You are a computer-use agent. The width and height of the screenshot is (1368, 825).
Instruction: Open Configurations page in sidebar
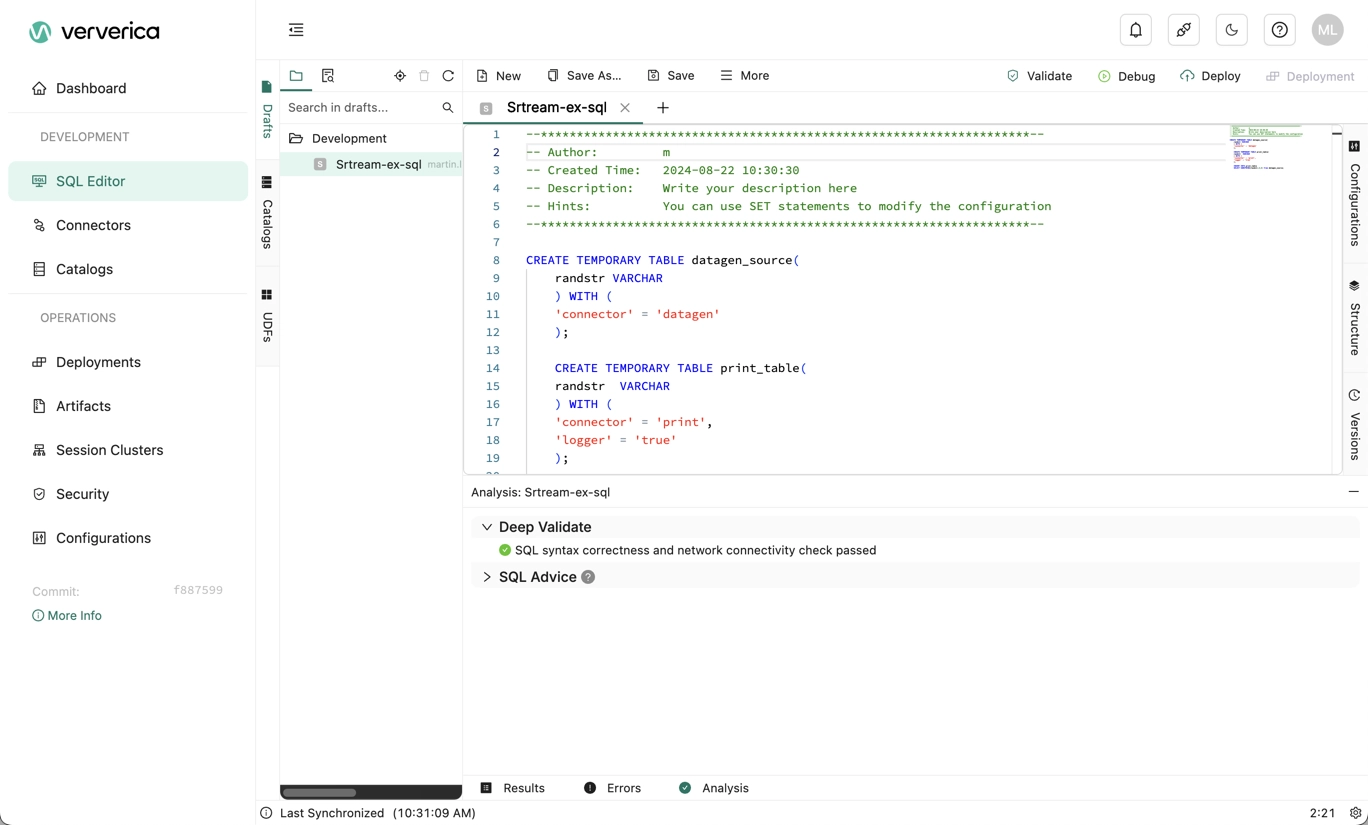(128, 538)
